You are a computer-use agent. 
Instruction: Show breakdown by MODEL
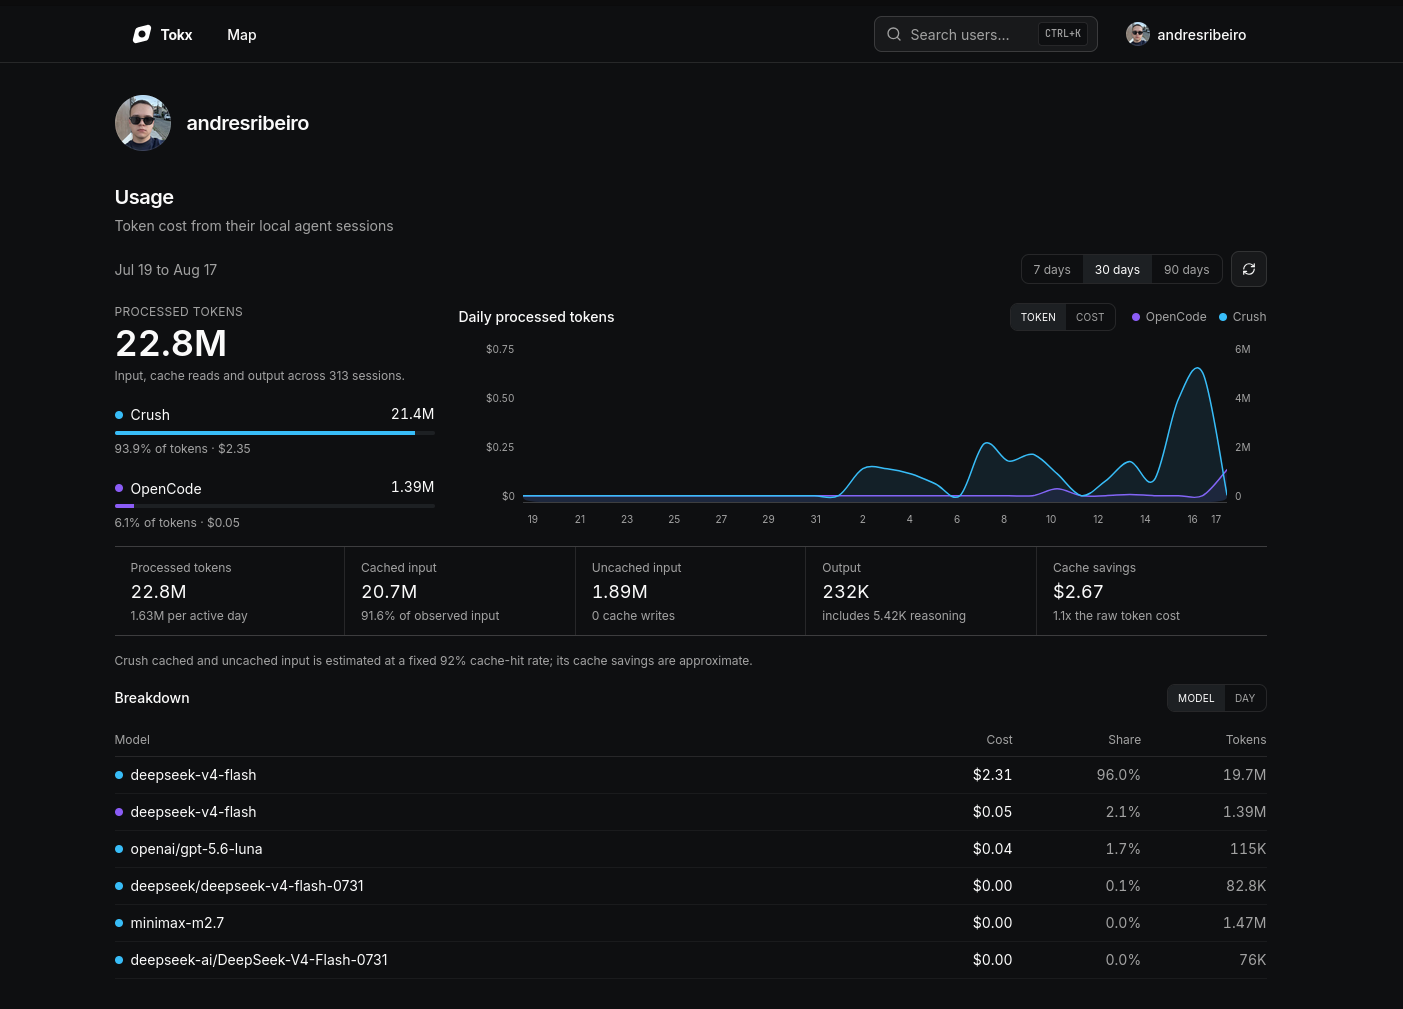pyautogui.click(x=1196, y=698)
